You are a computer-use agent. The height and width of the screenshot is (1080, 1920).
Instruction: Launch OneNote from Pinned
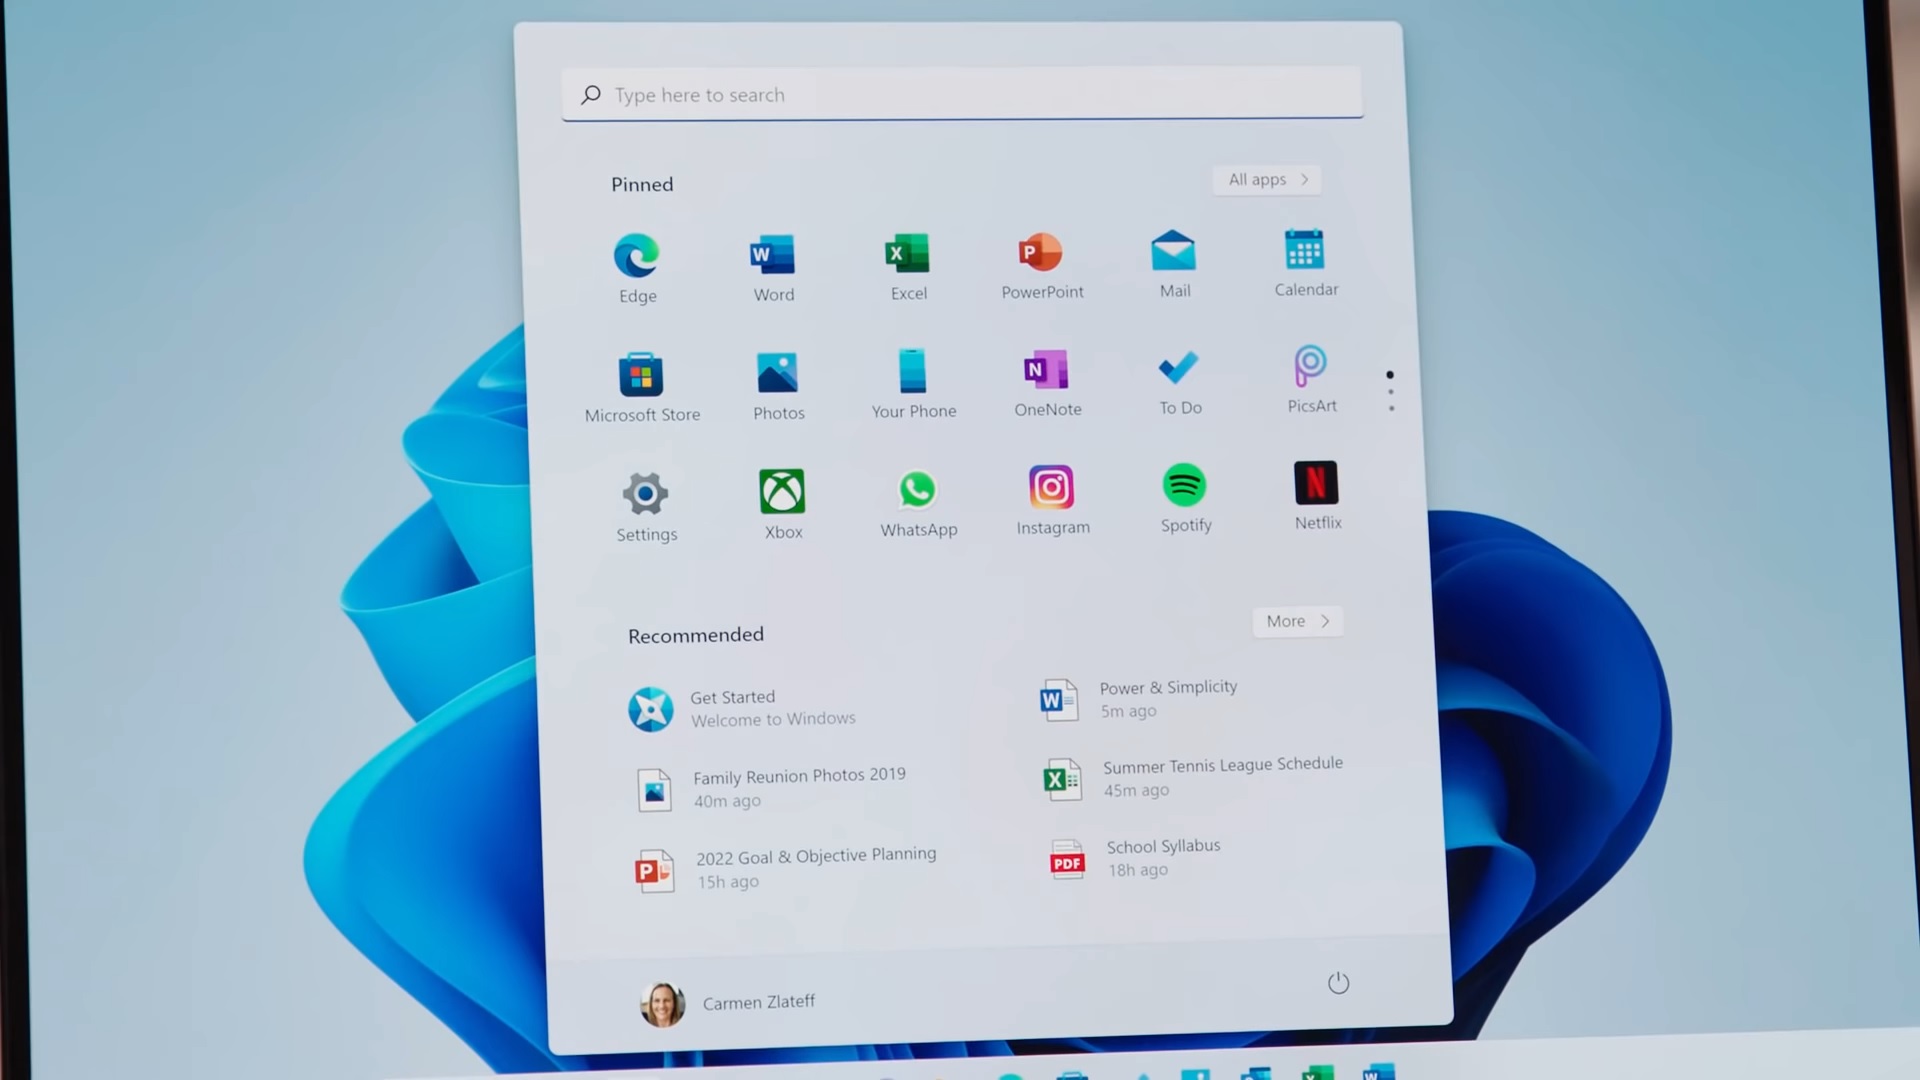click(1047, 382)
